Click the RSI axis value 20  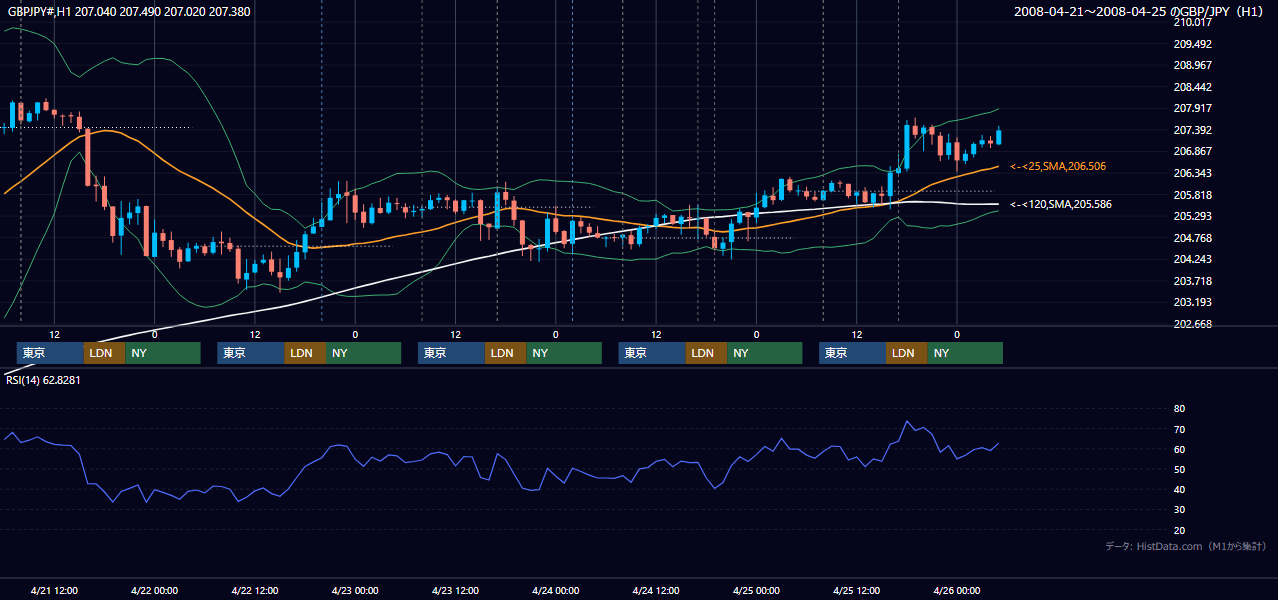[1179, 530]
